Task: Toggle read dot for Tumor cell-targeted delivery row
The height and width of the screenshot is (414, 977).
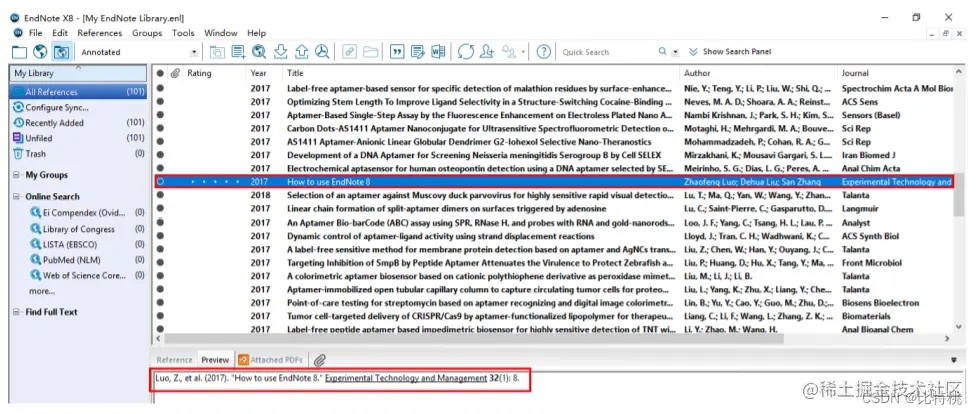Action: pyautogui.click(x=160, y=316)
